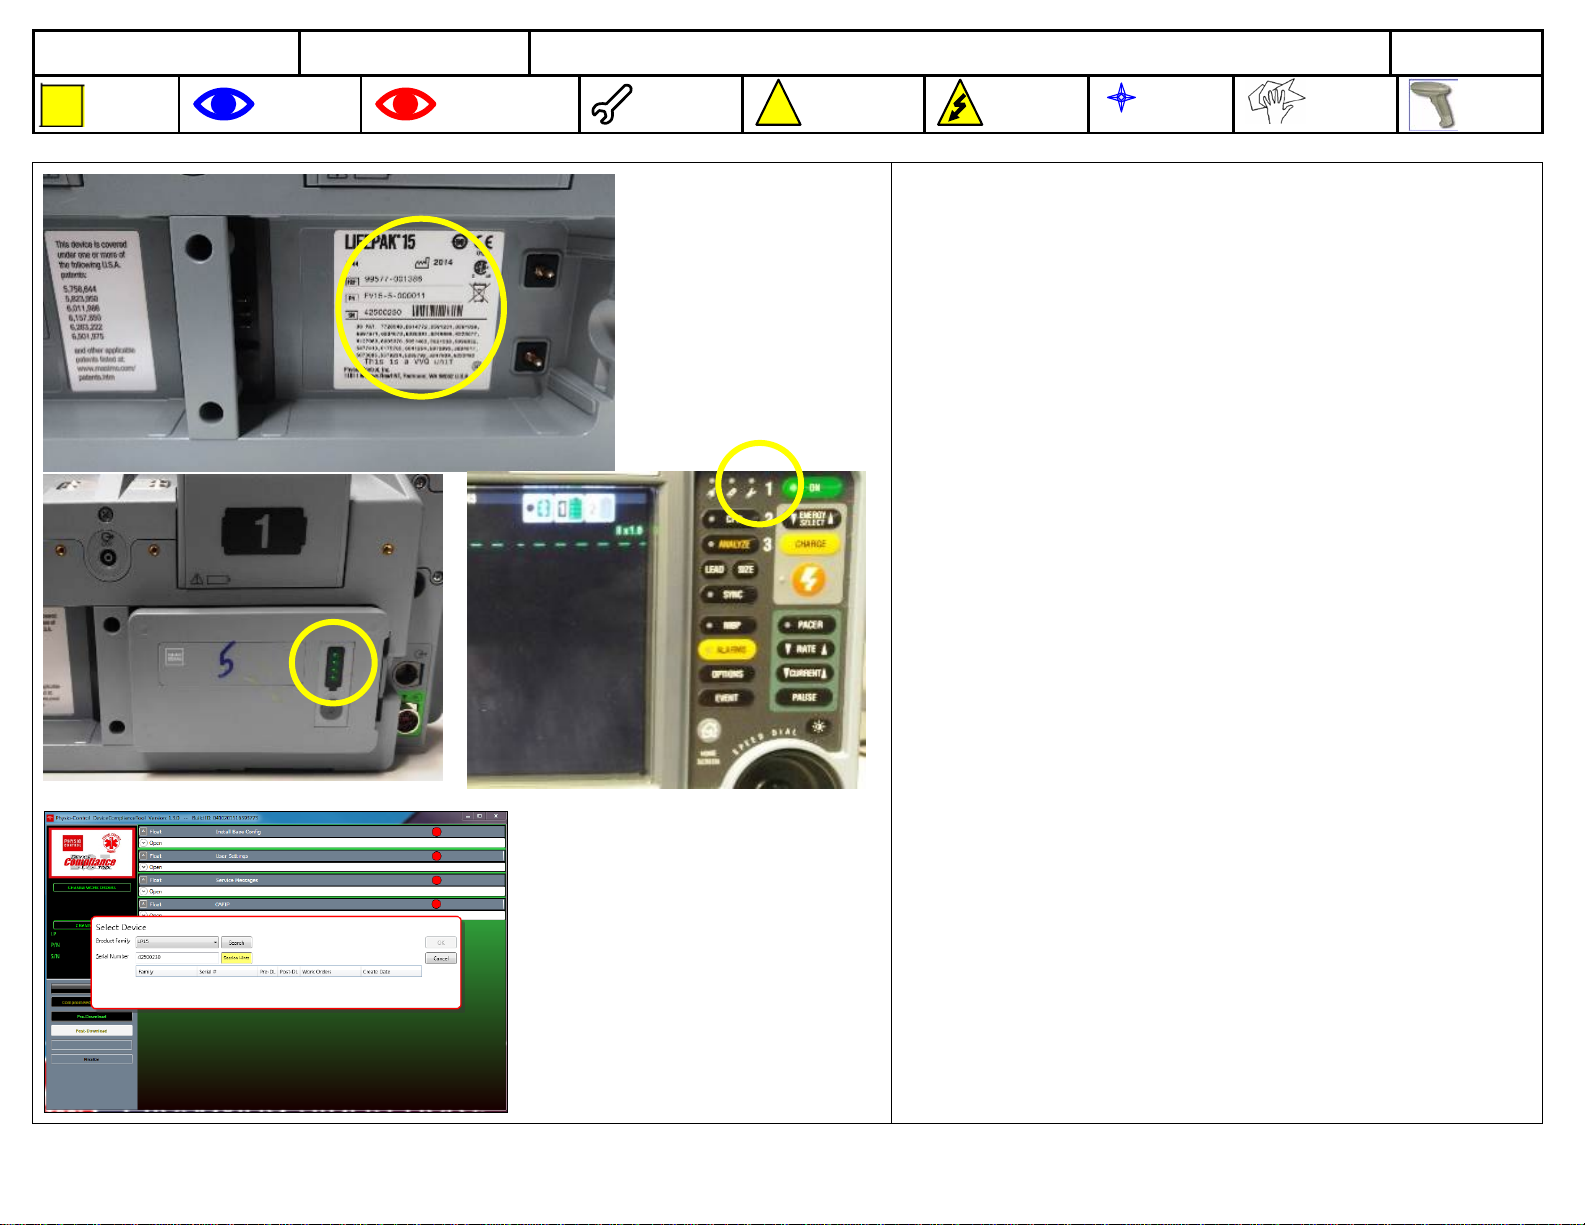Click the OPTIONS key in keypad photo
The width and height of the screenshot is (1585, 1225).
click(x=728, y=674)
